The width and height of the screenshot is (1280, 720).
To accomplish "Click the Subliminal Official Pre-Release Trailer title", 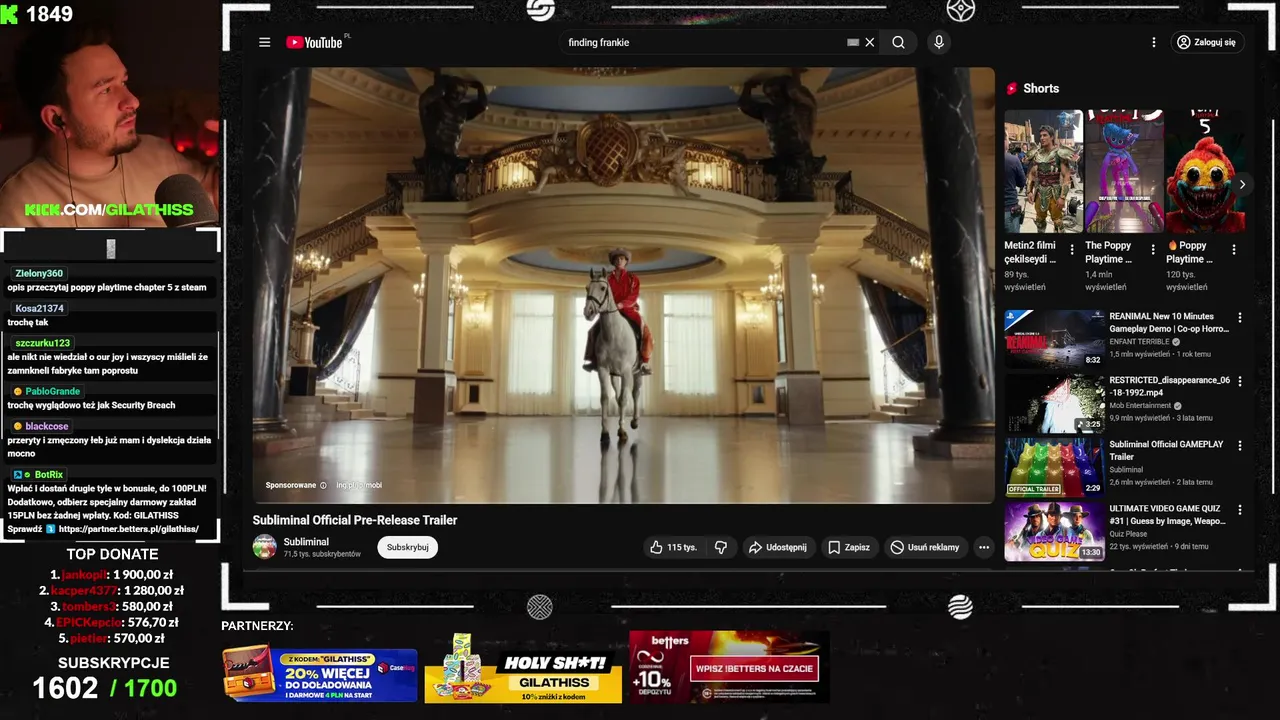I will pyautogui.click(x=354, y=520).
